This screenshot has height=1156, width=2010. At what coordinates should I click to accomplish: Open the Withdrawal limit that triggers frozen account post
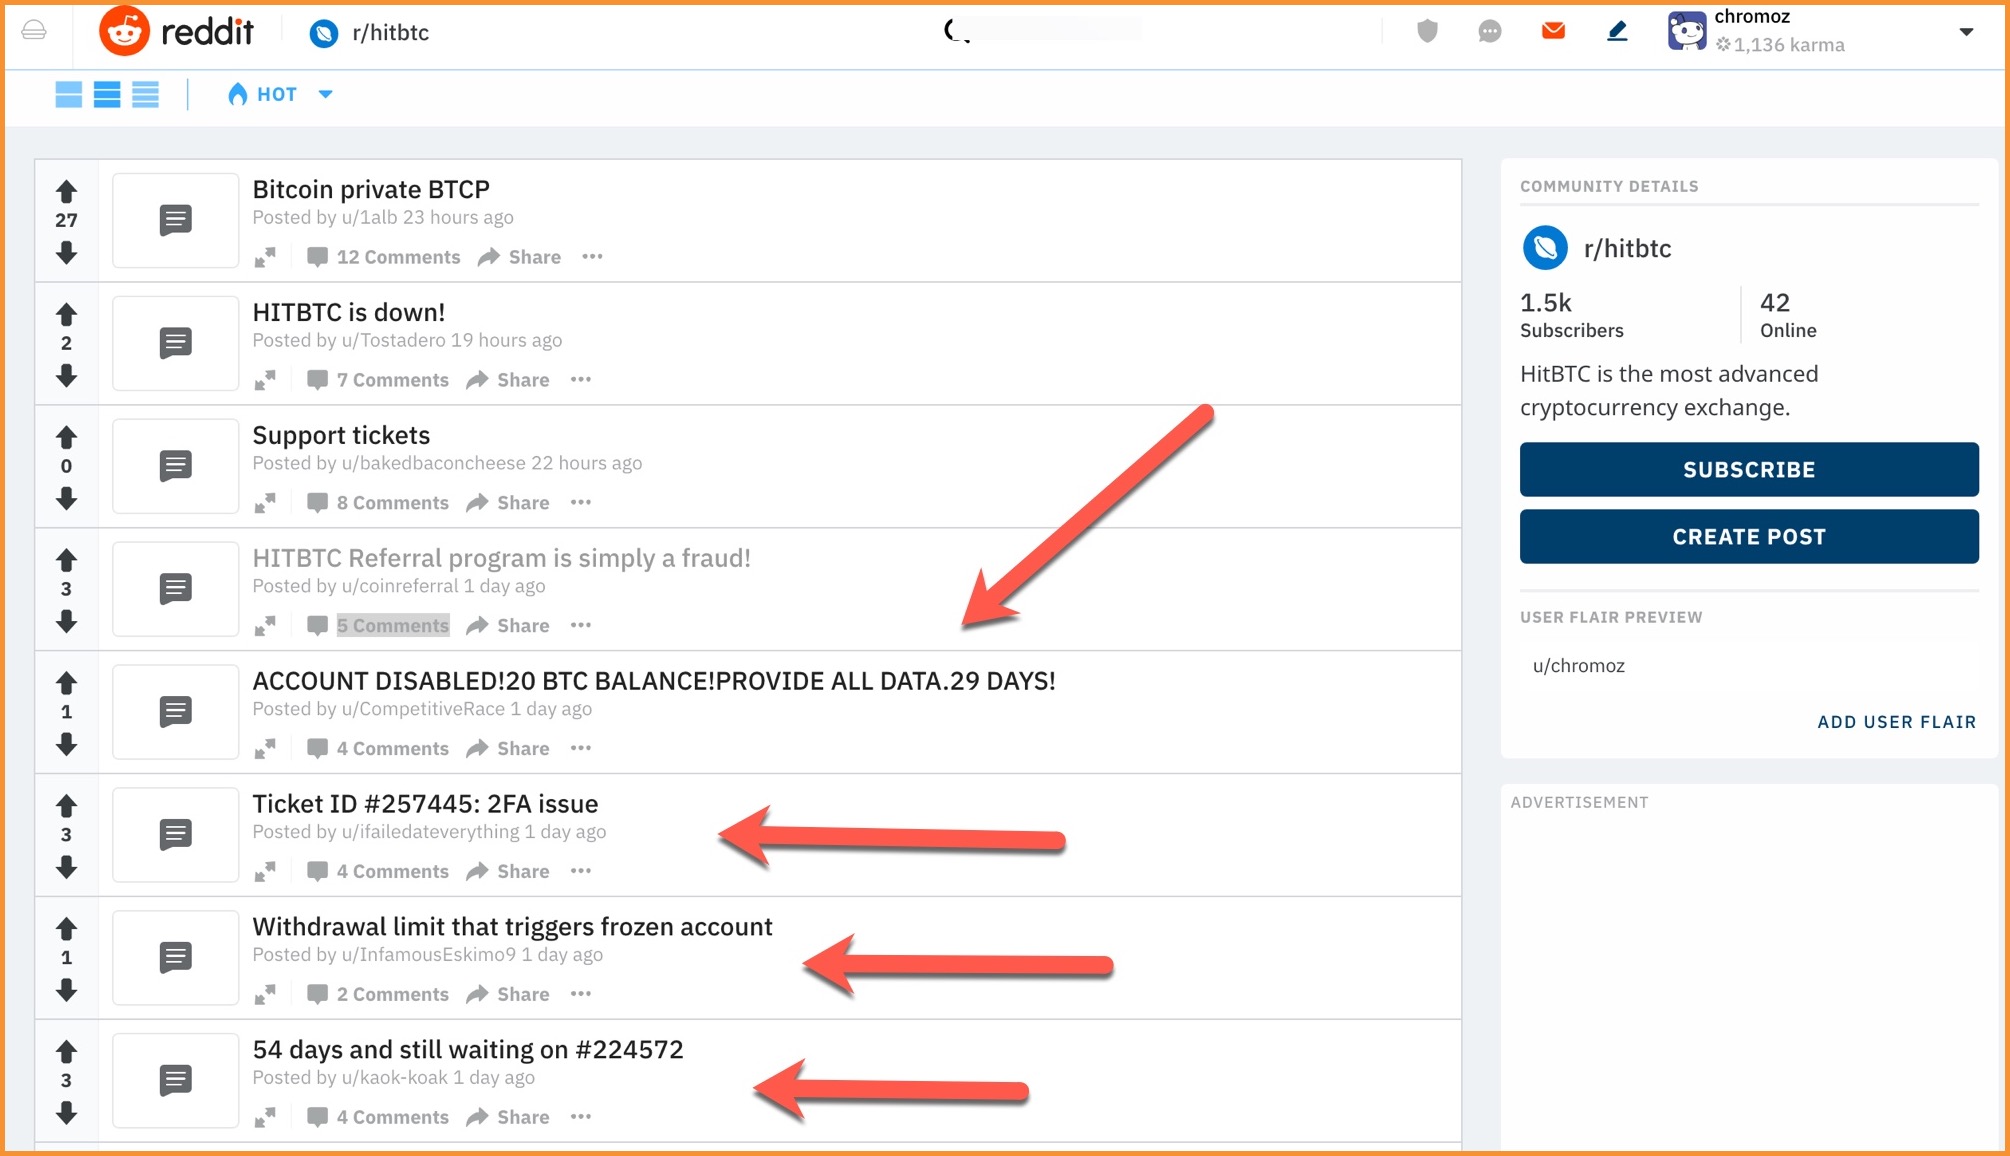tap(512, 927)
